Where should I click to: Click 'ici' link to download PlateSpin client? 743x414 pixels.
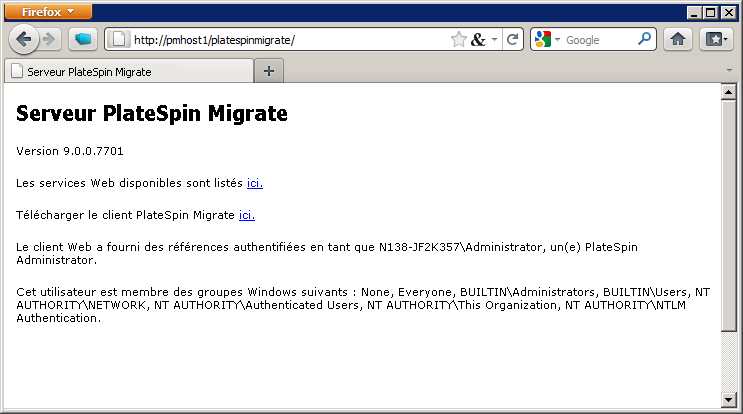click(247, 215)
